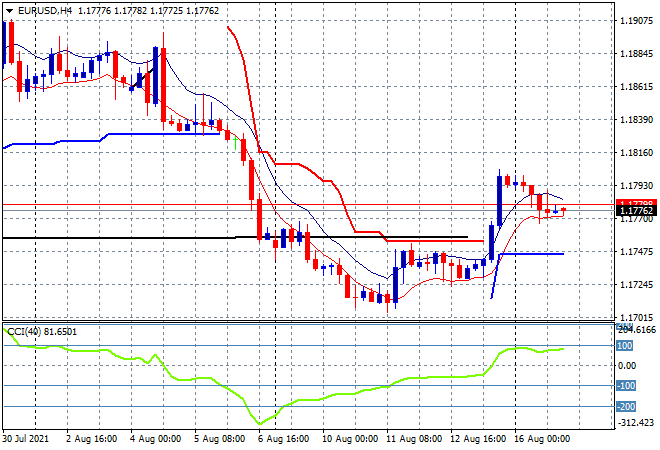
Task: Click the triangle arrow beside EURUSD,H4
Action: [9, 11]
